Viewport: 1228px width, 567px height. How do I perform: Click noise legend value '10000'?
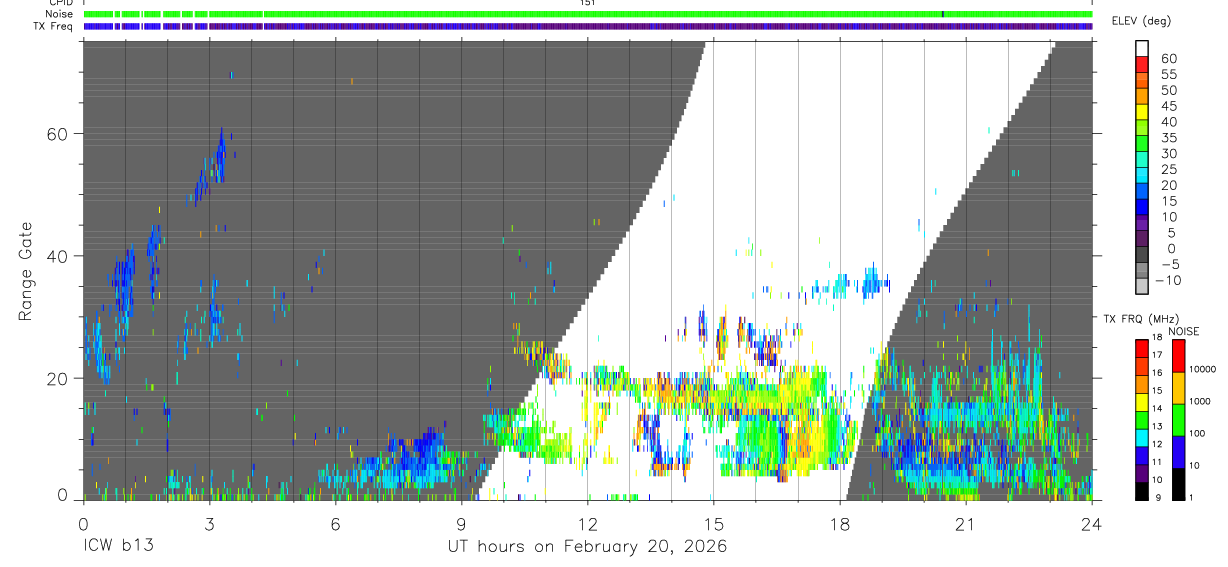point(1202,369)
